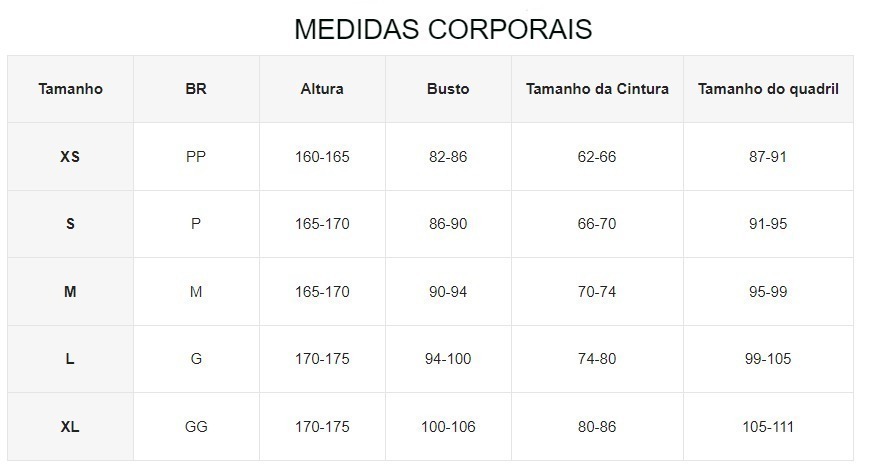Click the L size row label
Screen dimensions: 887x468
coord(70,359)
